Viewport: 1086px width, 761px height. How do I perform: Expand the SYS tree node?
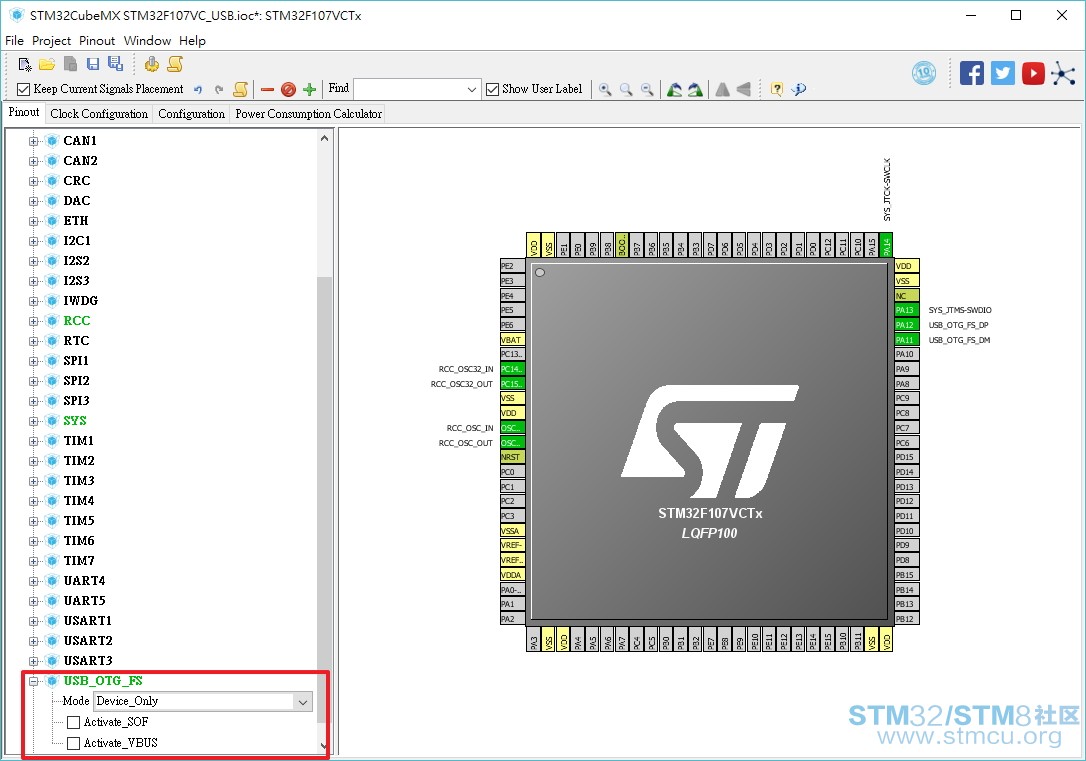(x=33, y=421)
